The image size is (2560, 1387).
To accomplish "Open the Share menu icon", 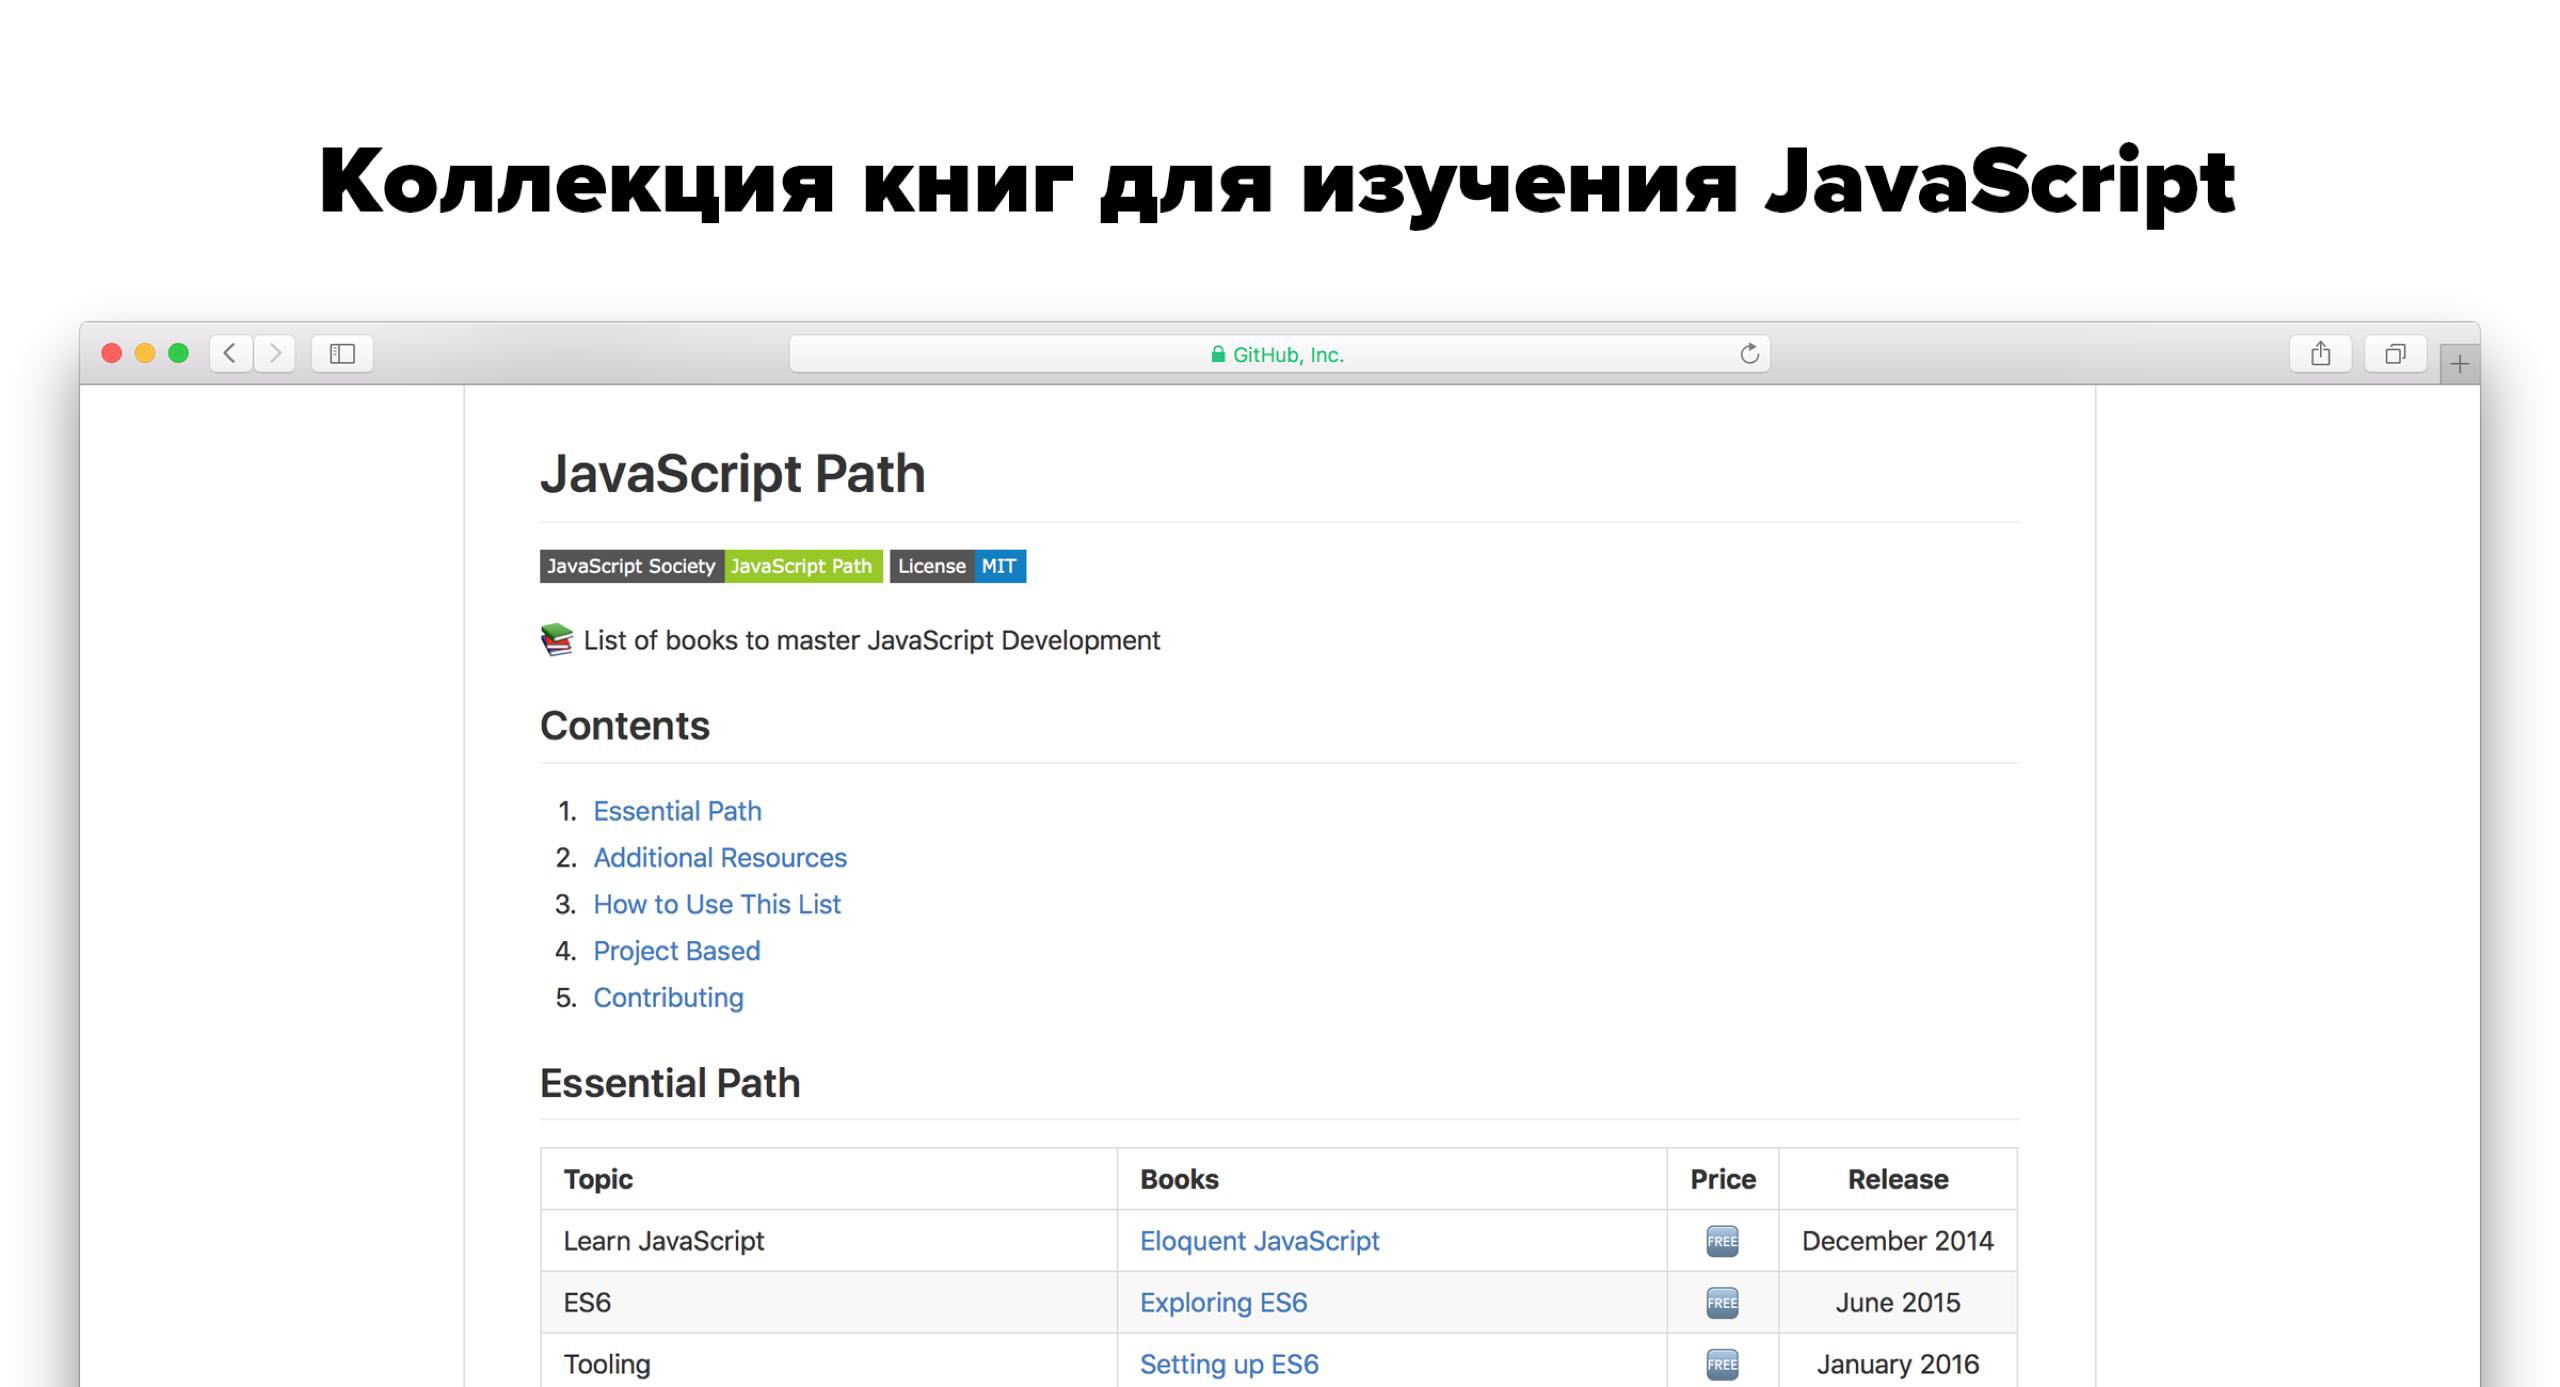I will coord(2321,353).
